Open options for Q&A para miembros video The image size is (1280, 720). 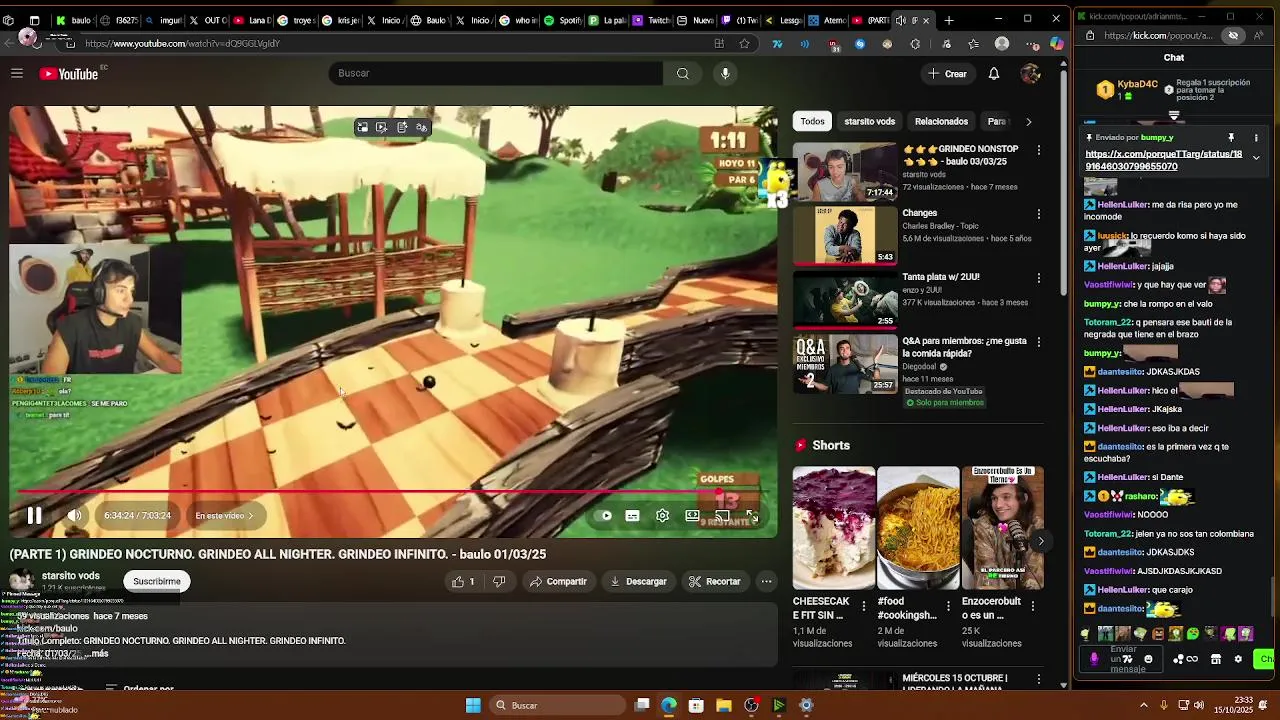click(x=1038, y=342)
